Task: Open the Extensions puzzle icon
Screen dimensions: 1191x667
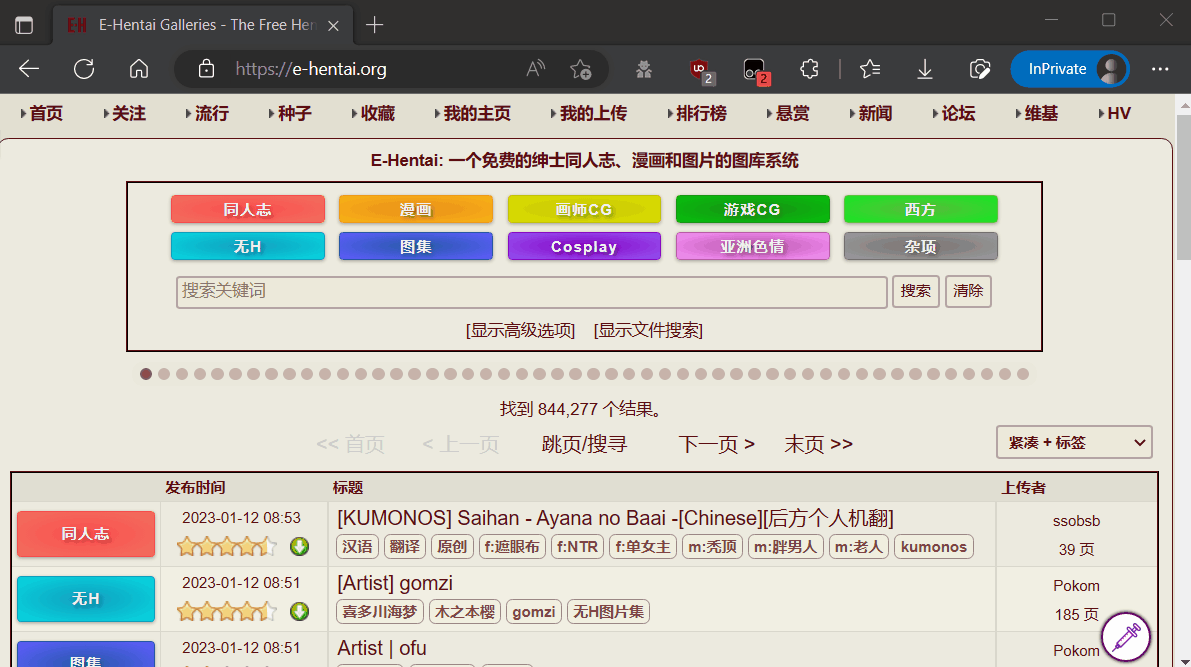Action: pos(809,69)
